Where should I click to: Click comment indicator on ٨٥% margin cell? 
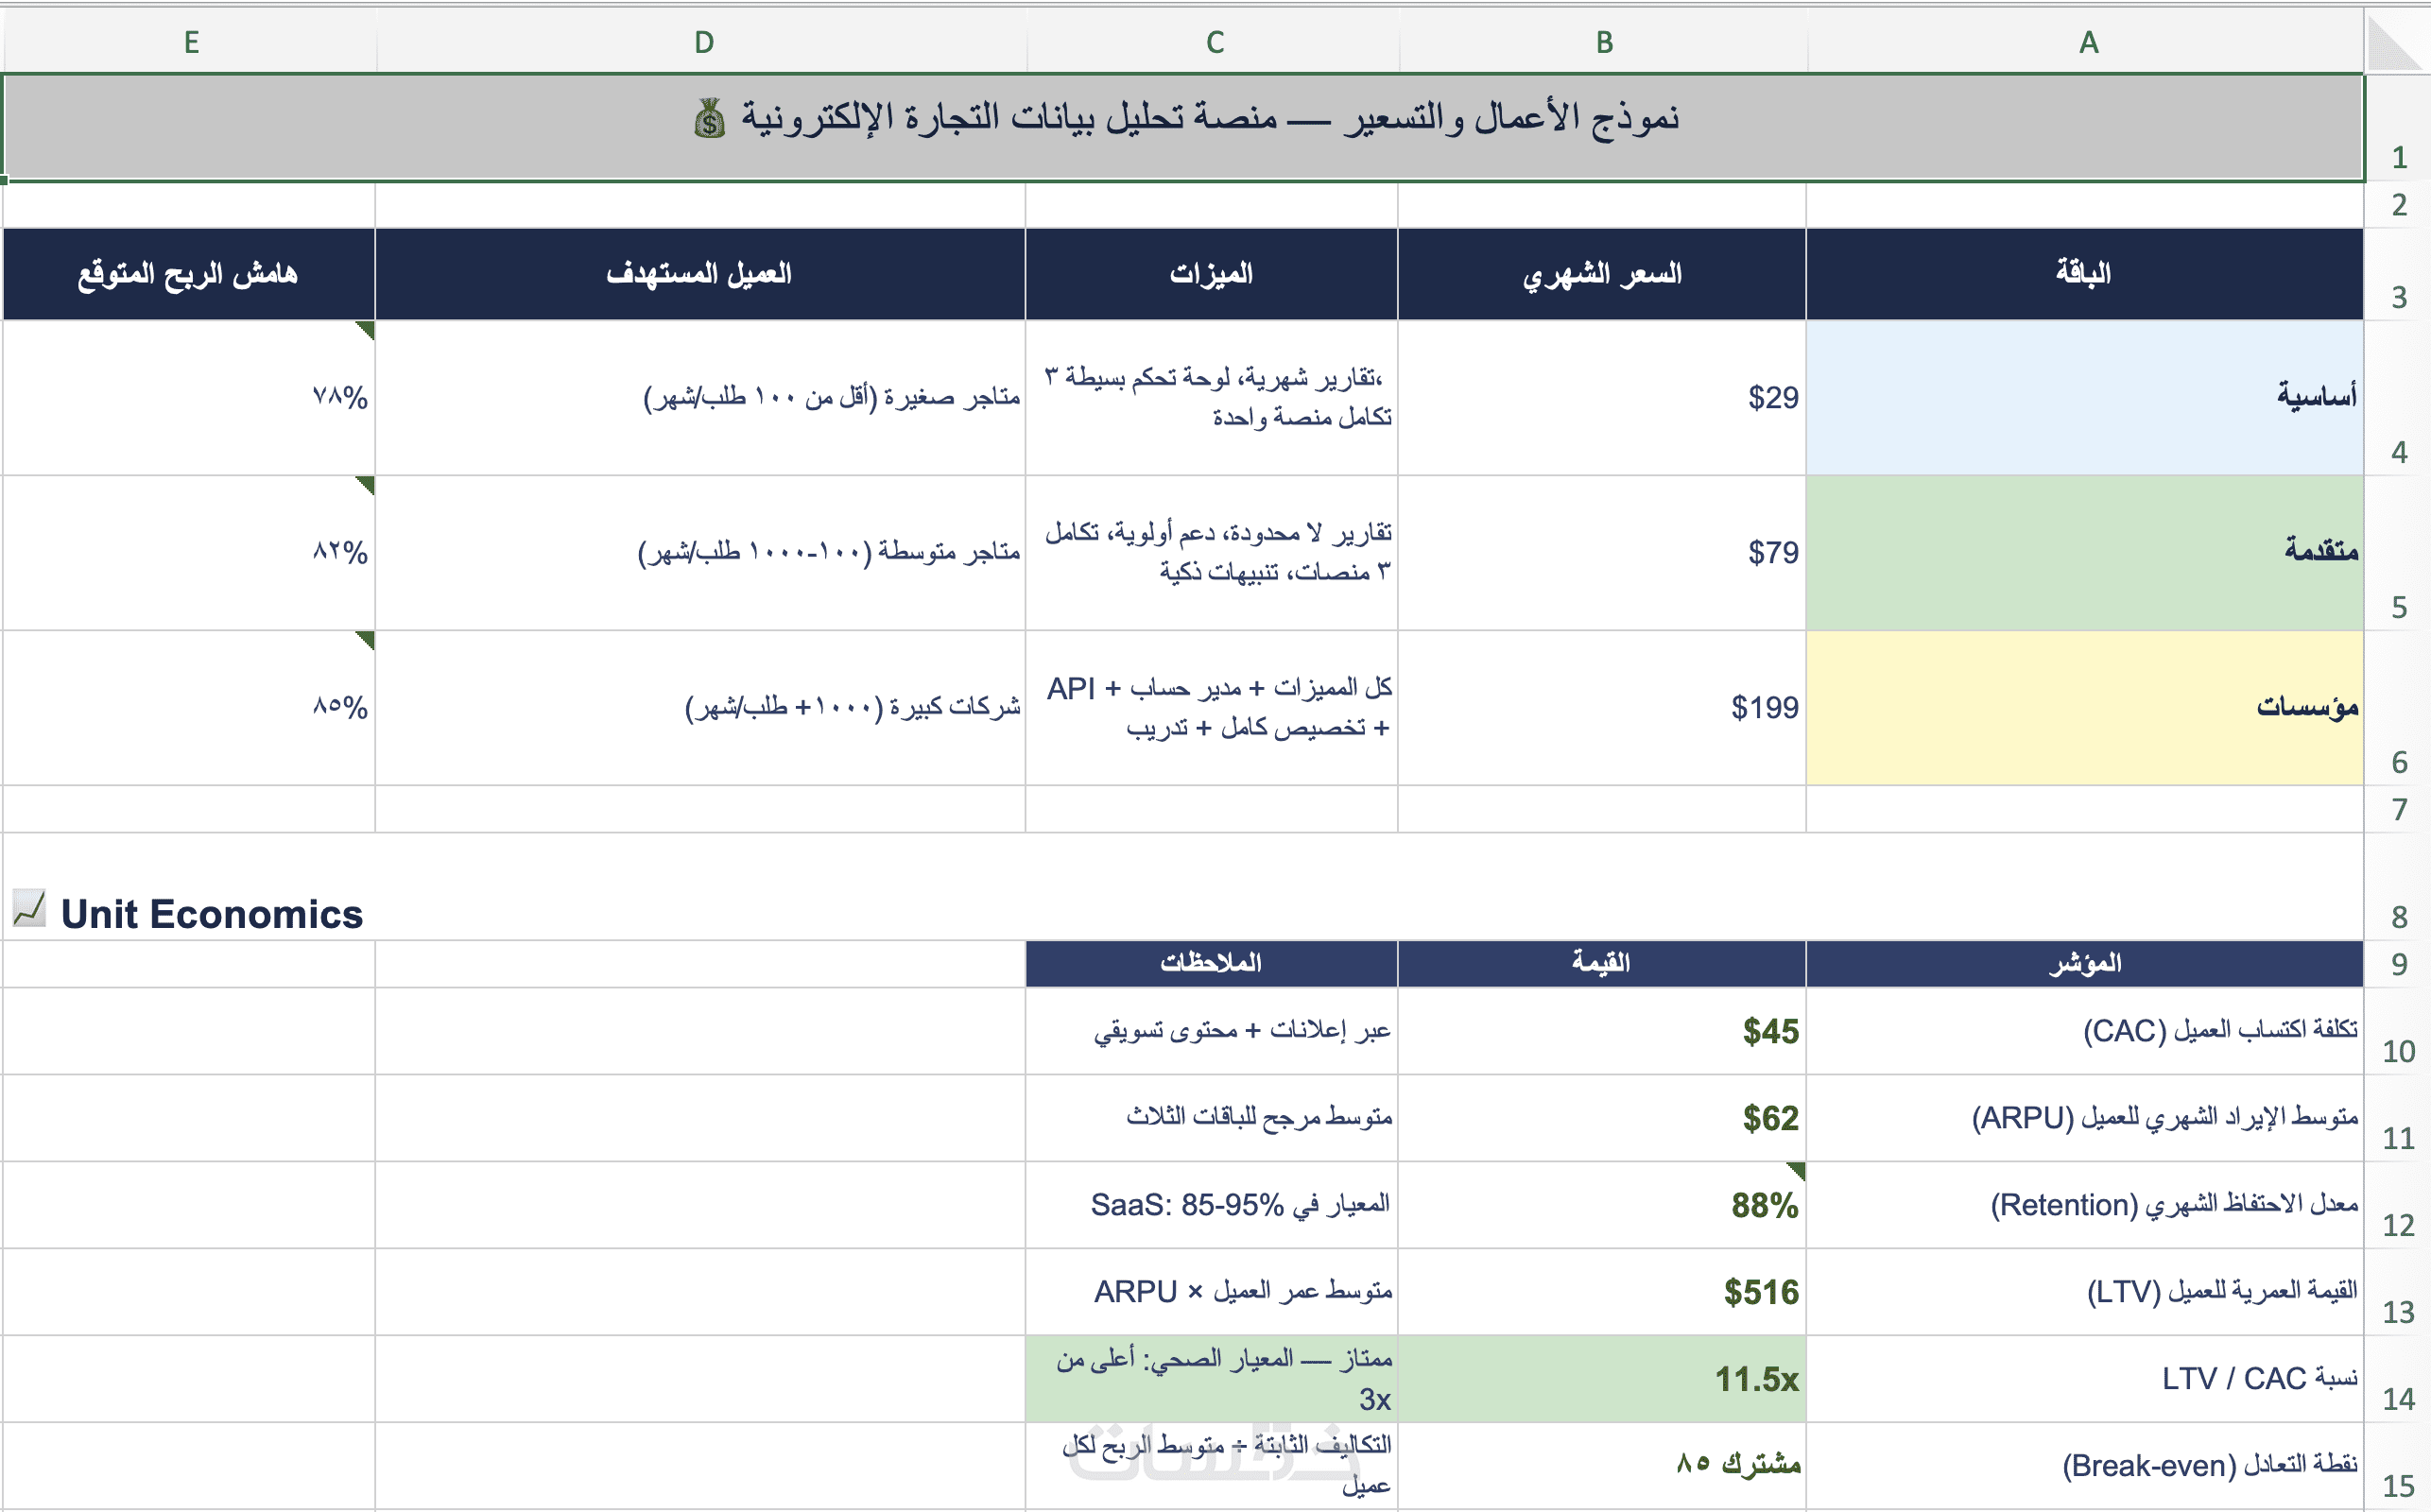pos(366,639)
